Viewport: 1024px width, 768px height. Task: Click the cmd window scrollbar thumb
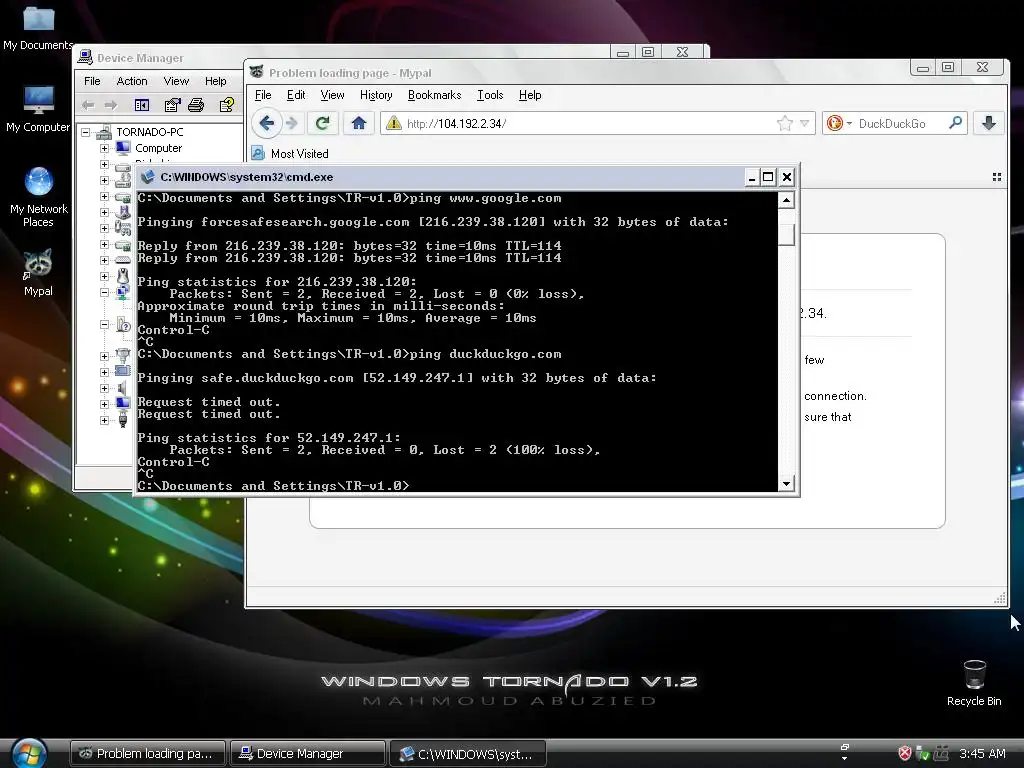click(x=786, y=234)
